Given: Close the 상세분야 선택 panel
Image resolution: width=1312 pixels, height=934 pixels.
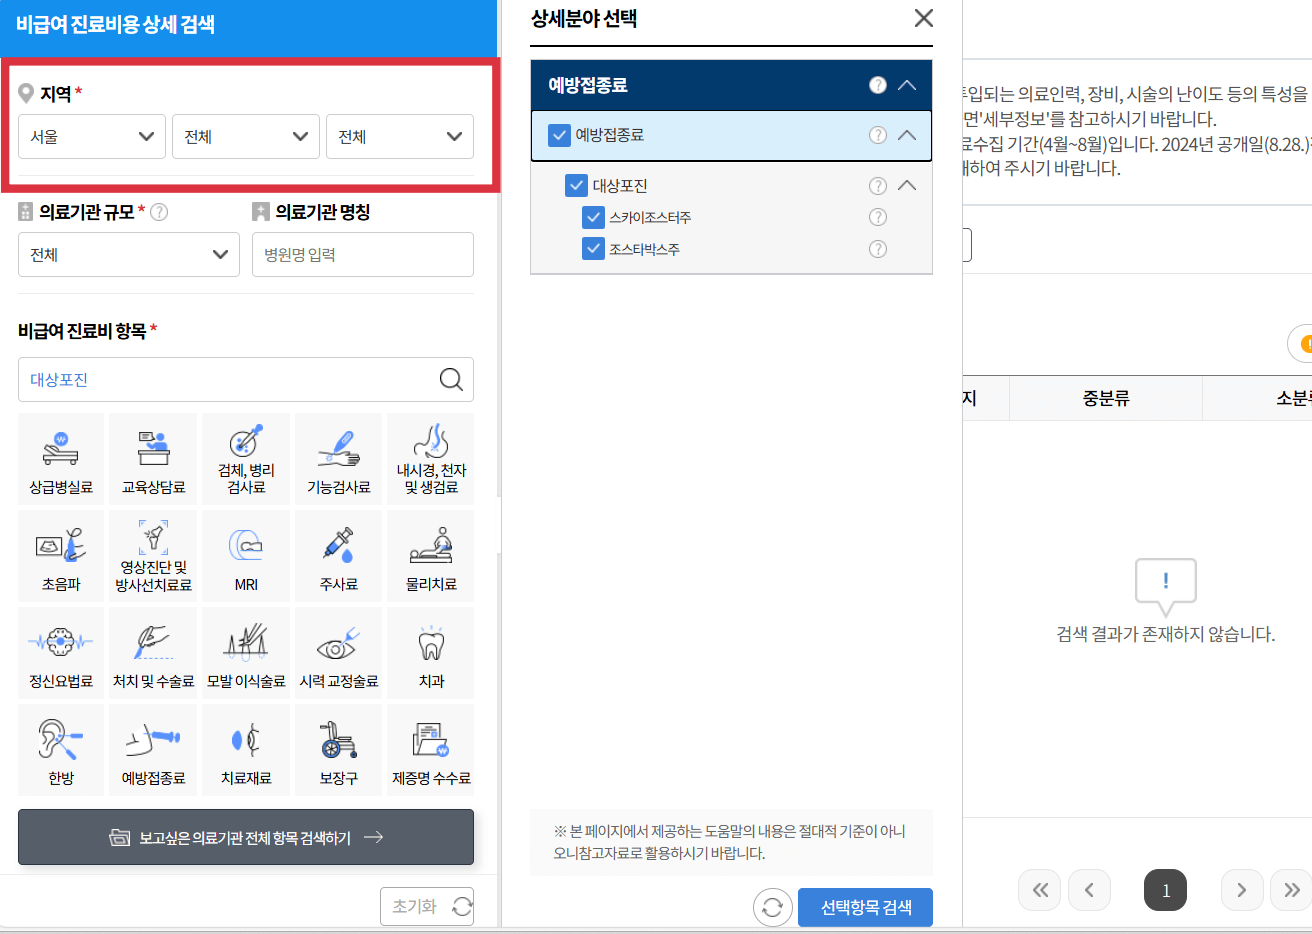Looking at the screenshot, I should 922,17.
